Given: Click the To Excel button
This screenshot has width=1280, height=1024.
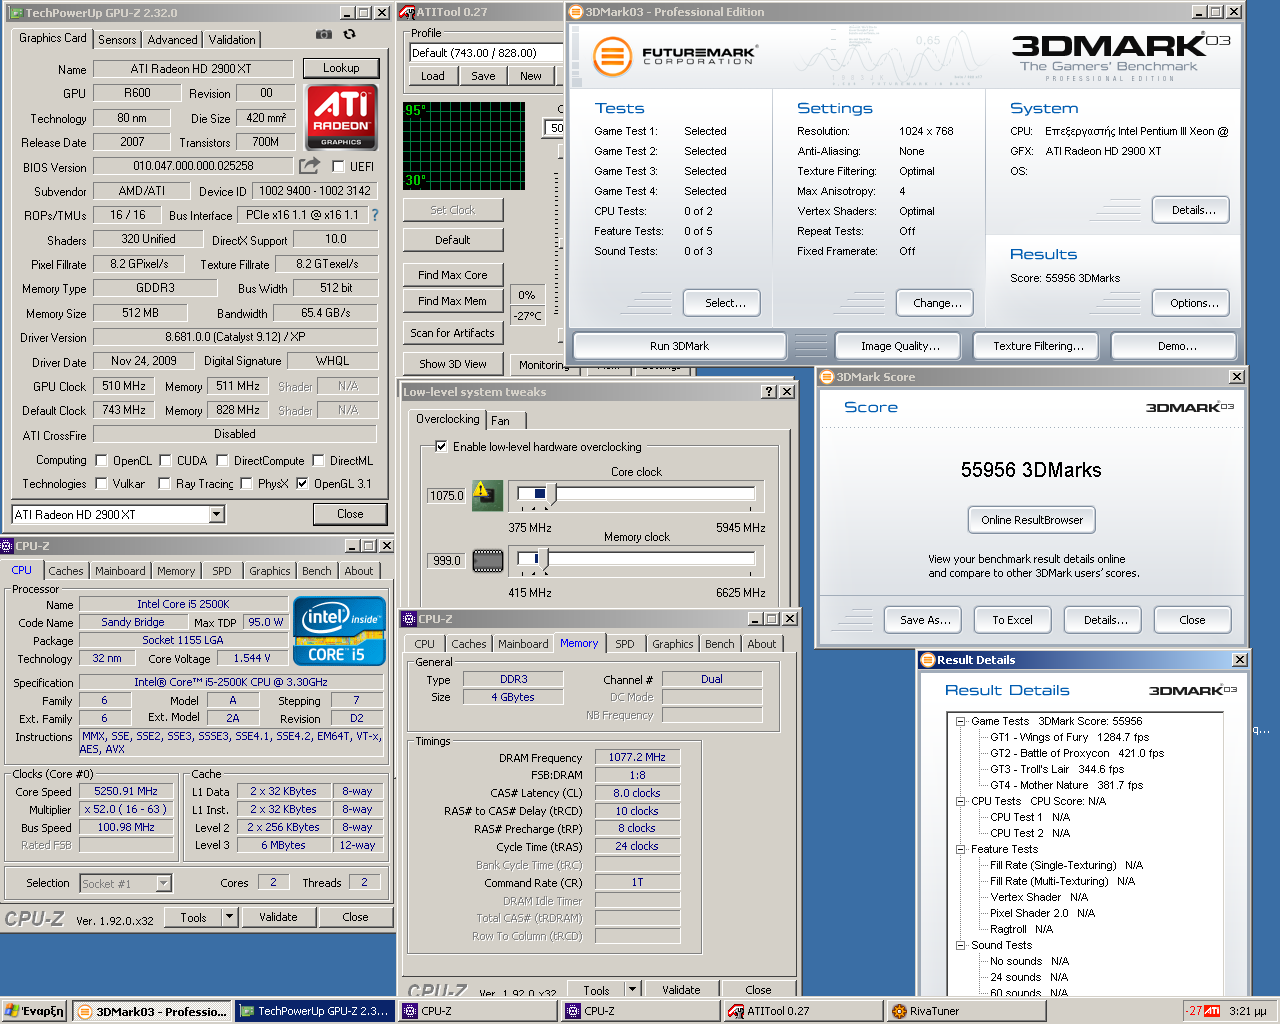Looking at the screenshot, I should pos(1012,620).
